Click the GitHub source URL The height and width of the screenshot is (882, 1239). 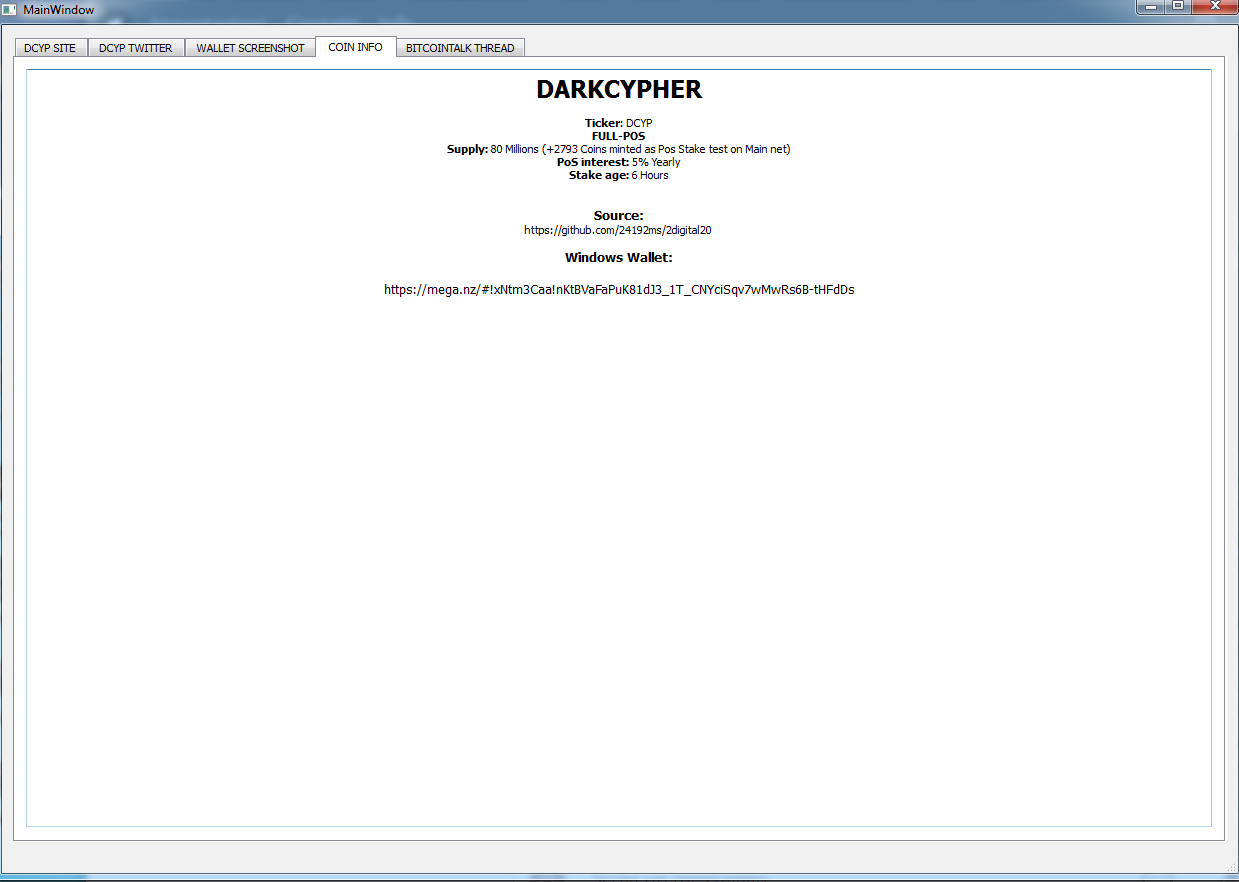618,230
